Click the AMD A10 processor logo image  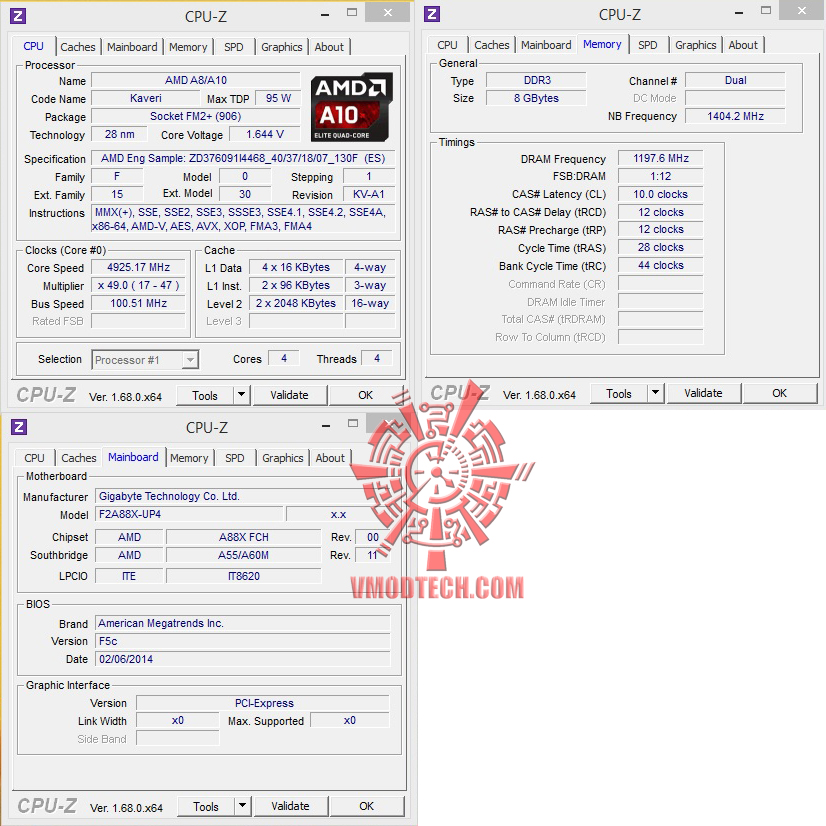(x=351, y=107)
